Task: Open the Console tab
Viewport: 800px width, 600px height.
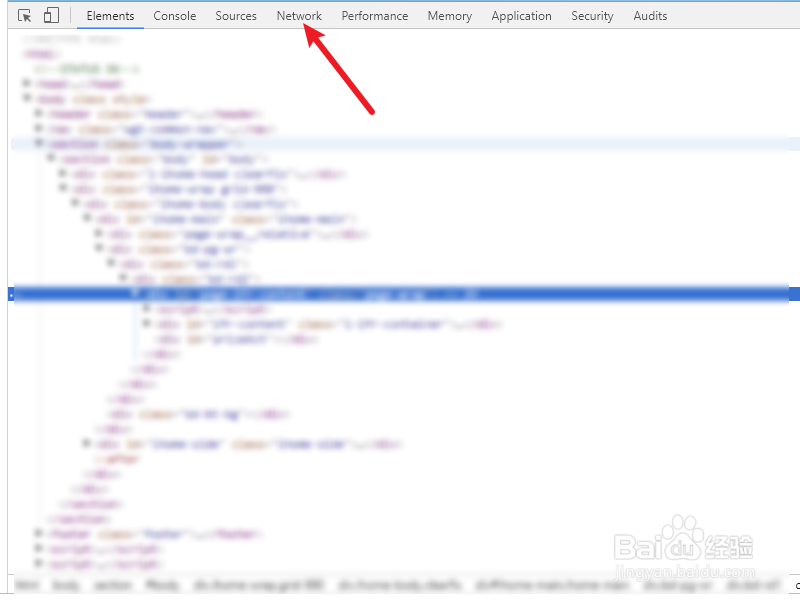Action: click(174, 16)
